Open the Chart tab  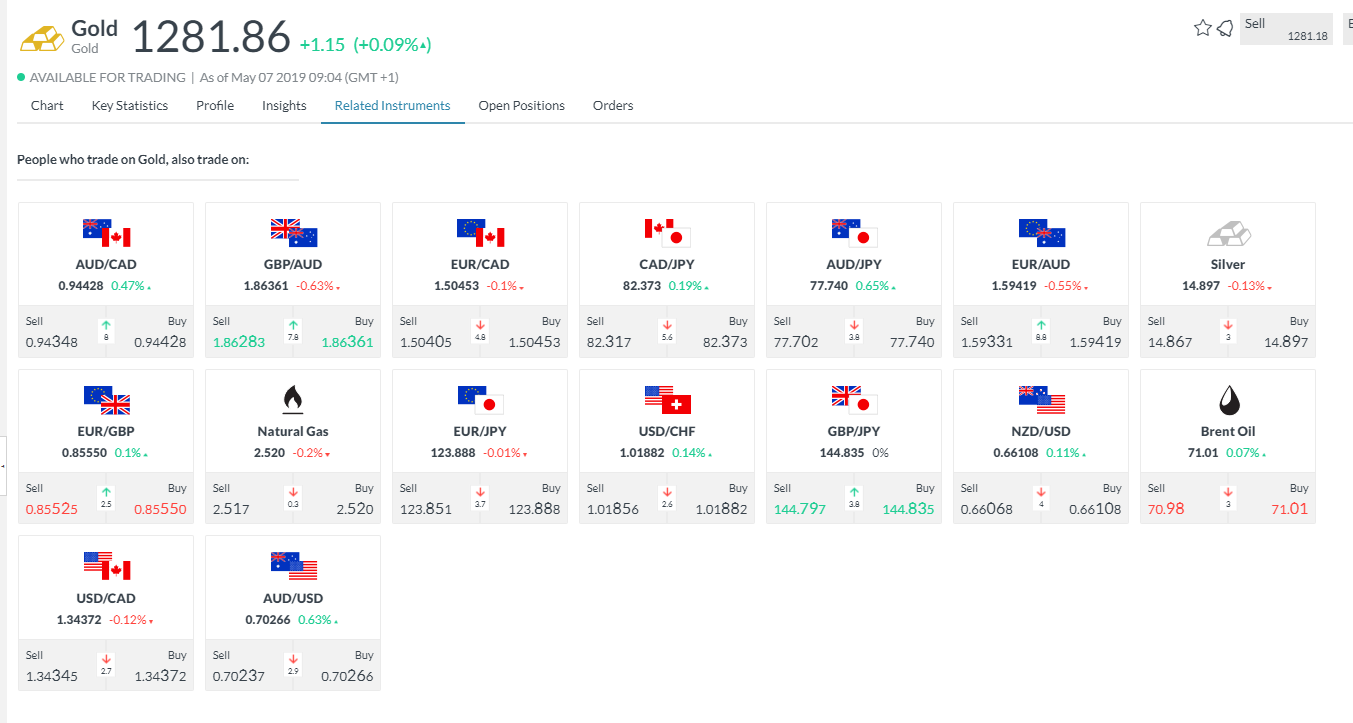pyautogui.click(x=47, y=106)
